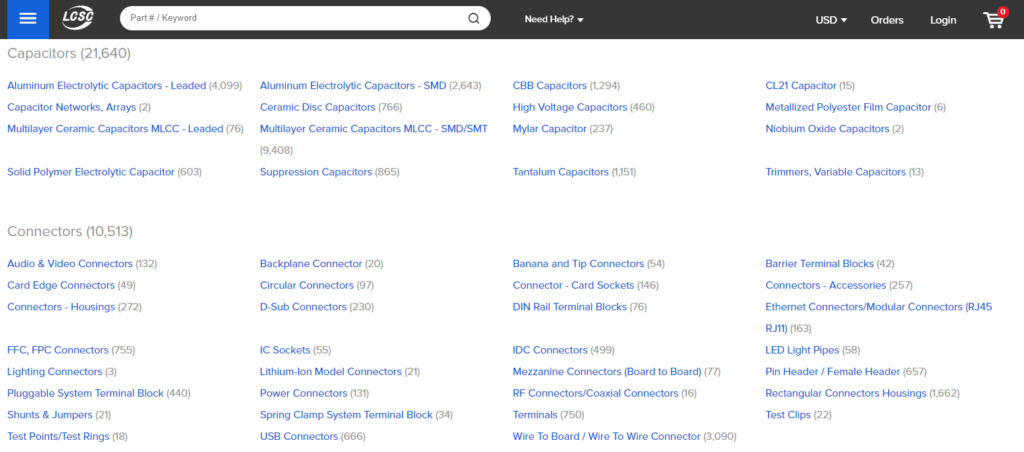The width and height of the screenshot is (1024, 452).
Task: Open USB Connectors category
Action: pos(298,436)
